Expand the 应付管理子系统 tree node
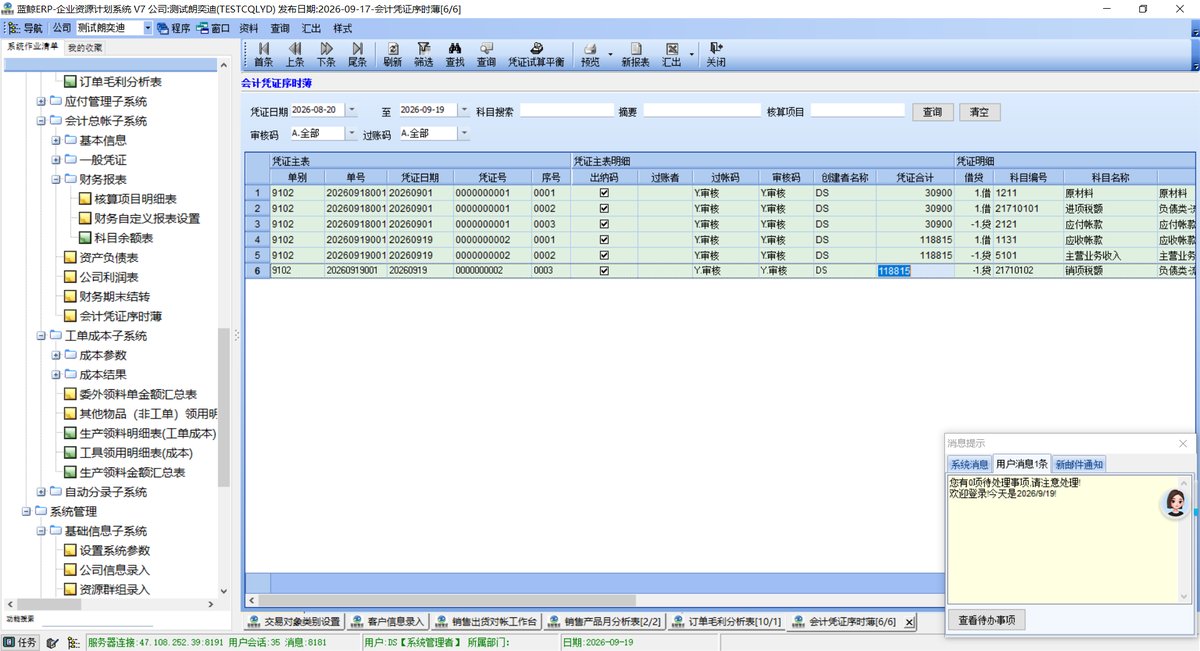The width and height of the screenshot is (1200, 651). click(x=41, y=101)
